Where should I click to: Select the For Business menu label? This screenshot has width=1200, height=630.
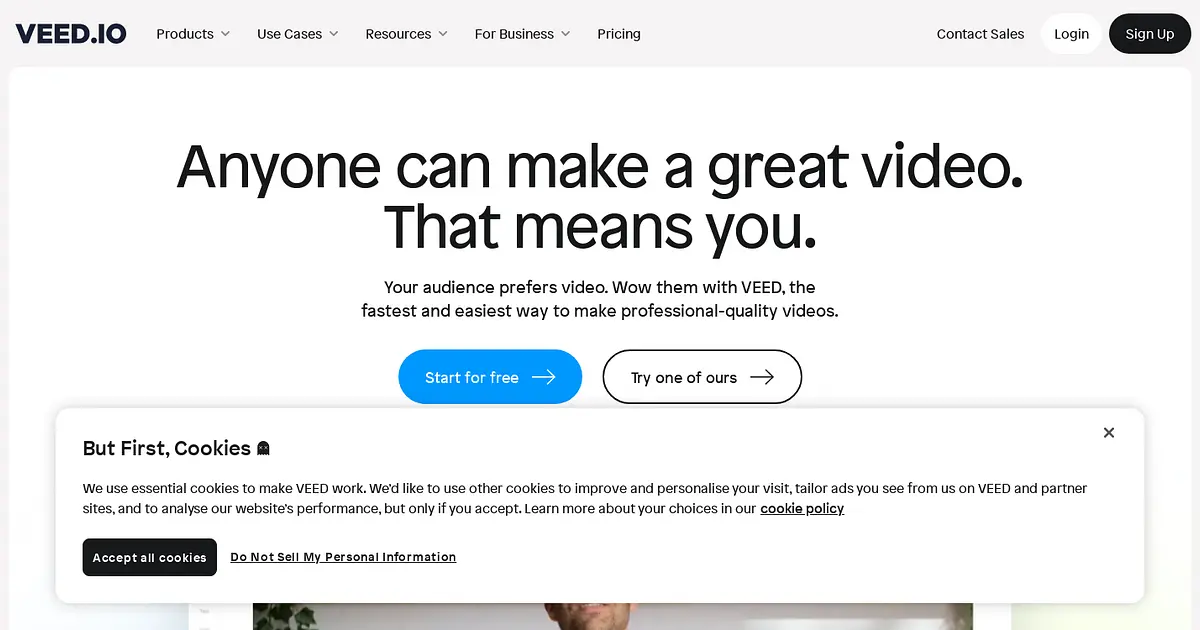pos(514,34)
